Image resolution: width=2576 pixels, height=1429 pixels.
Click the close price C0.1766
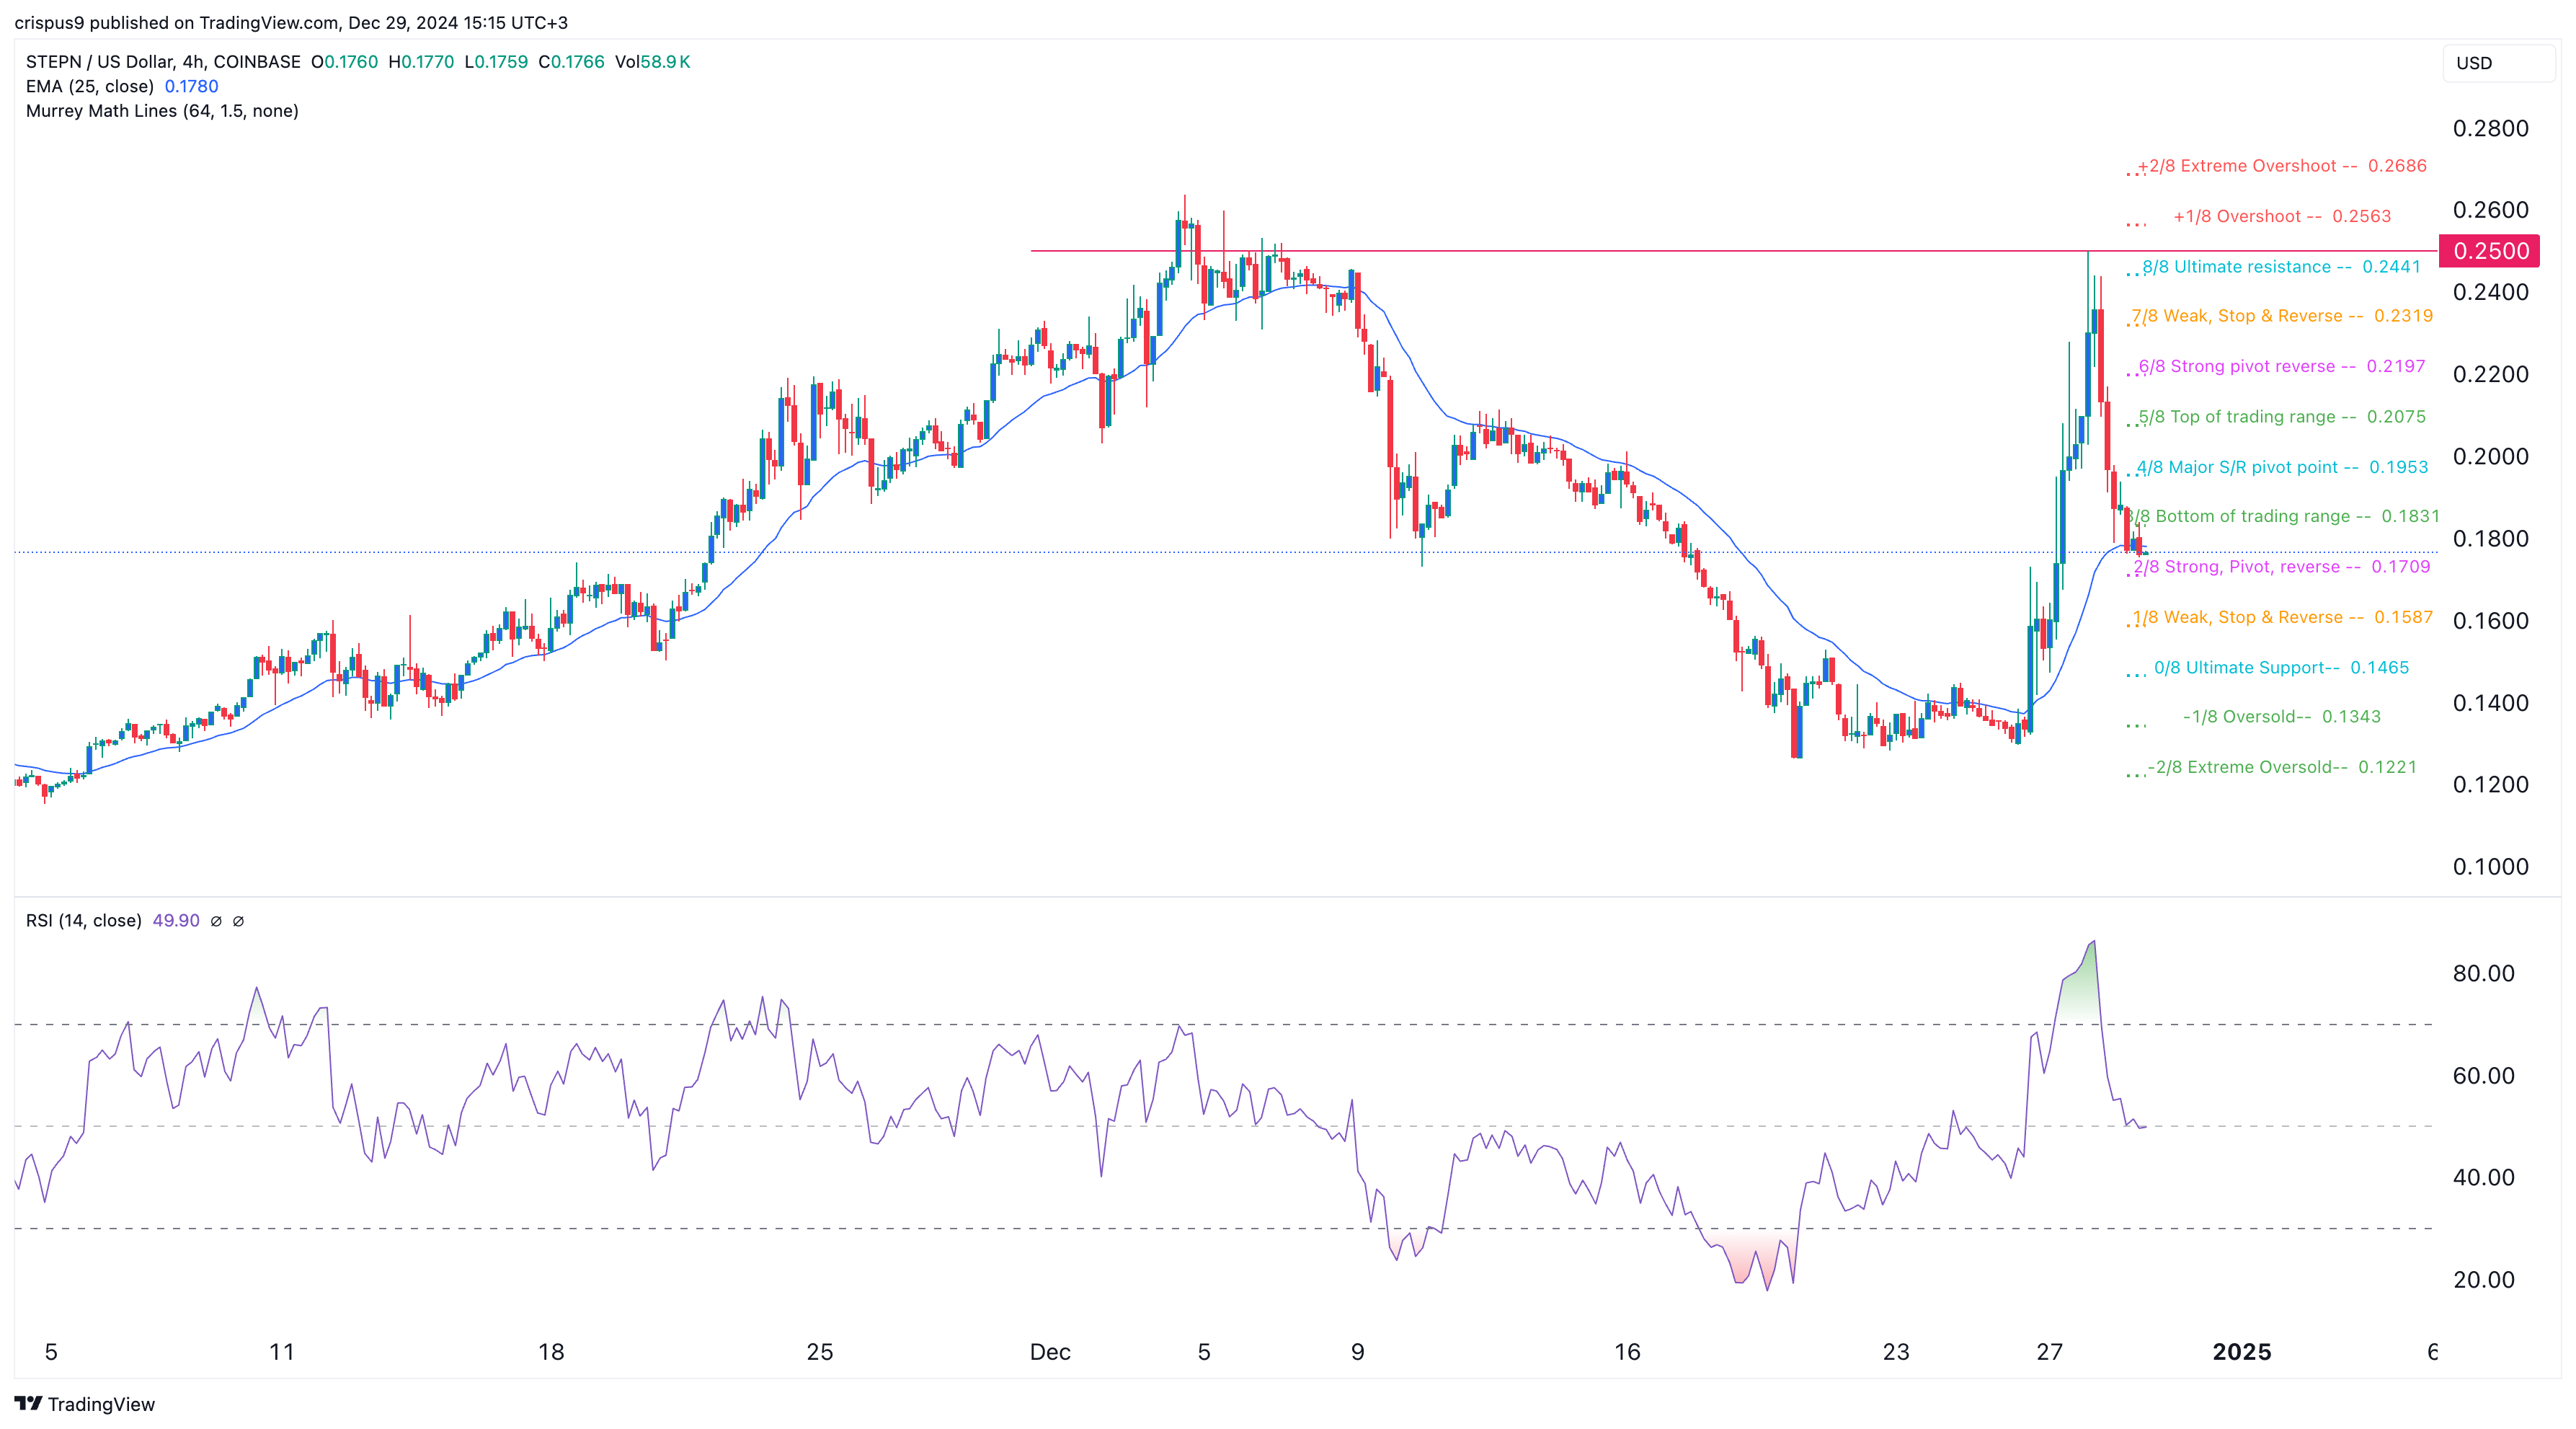[571, 62]
